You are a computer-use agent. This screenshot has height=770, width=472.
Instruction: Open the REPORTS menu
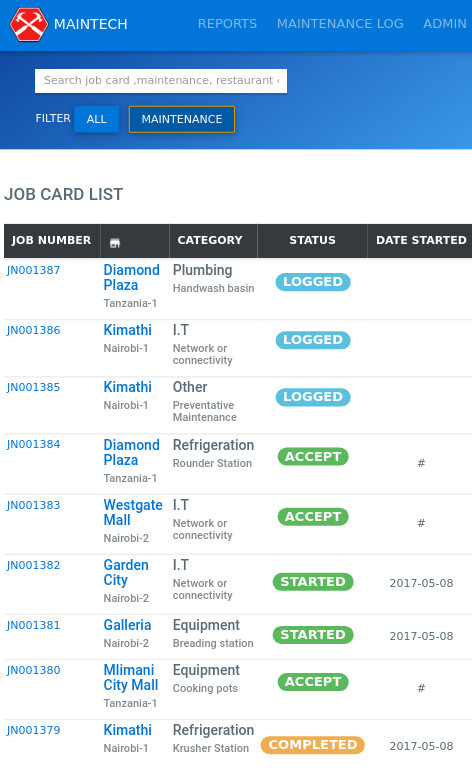pos(227,24)
